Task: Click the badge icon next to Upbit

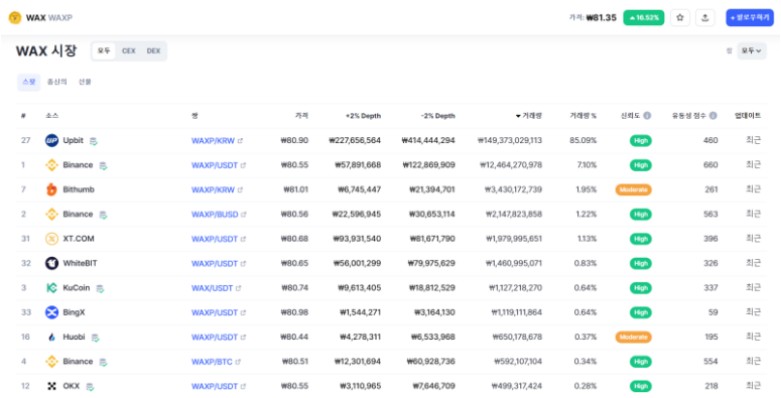Action: pyautogui.click(x=93, y=141)
